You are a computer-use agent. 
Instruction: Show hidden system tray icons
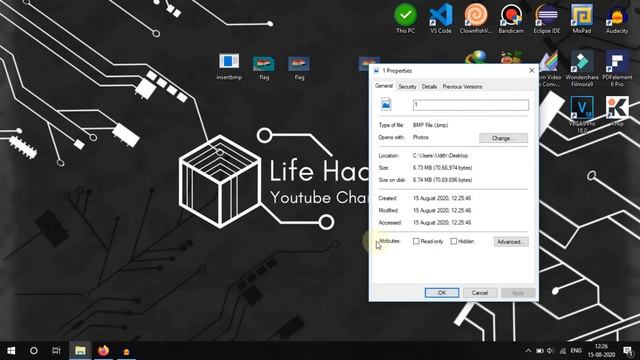(528, 351)
